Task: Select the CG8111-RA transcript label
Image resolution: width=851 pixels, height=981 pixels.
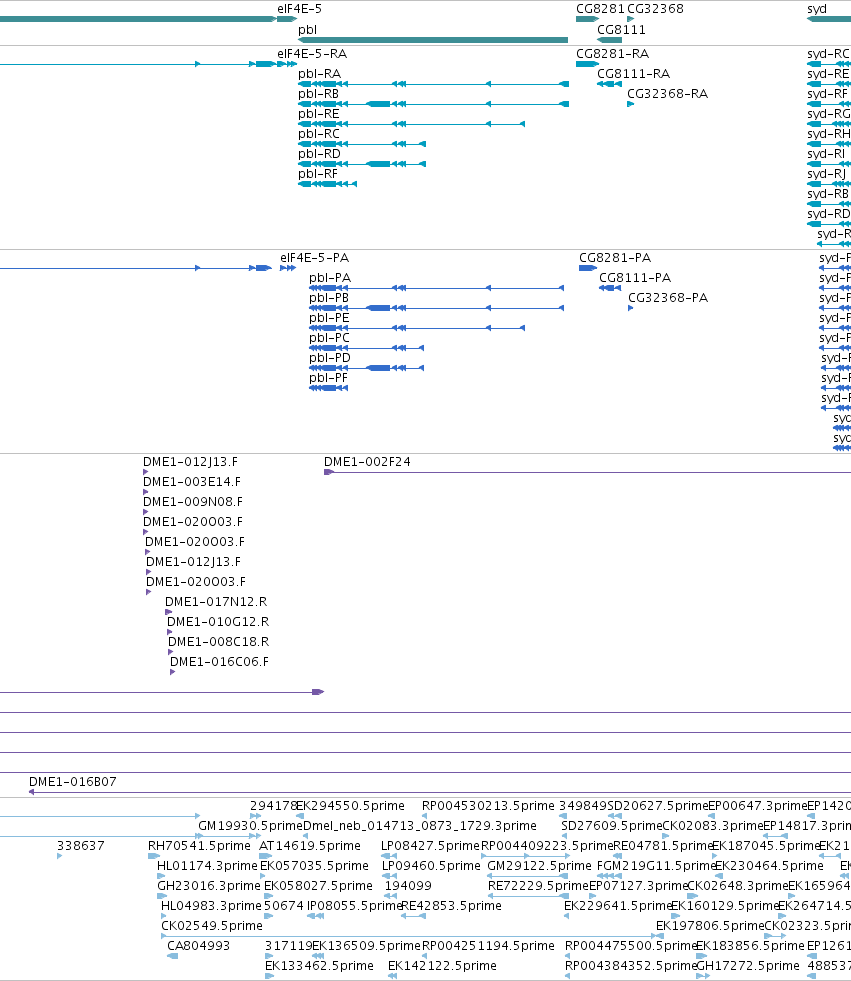Action: pos(633,74)
